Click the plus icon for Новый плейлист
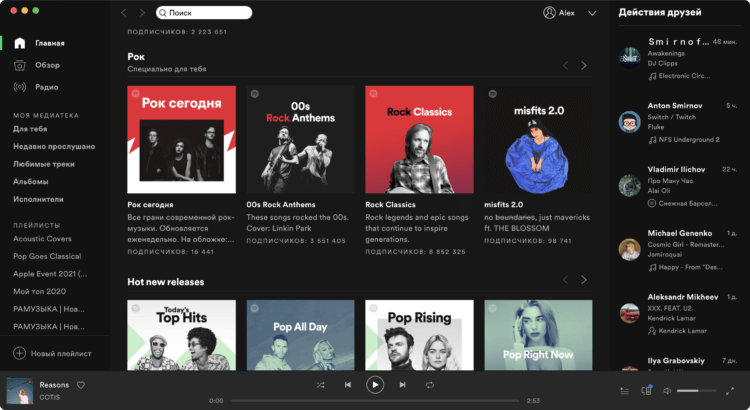This screenshot has width=750, height=410. point(19,354)
